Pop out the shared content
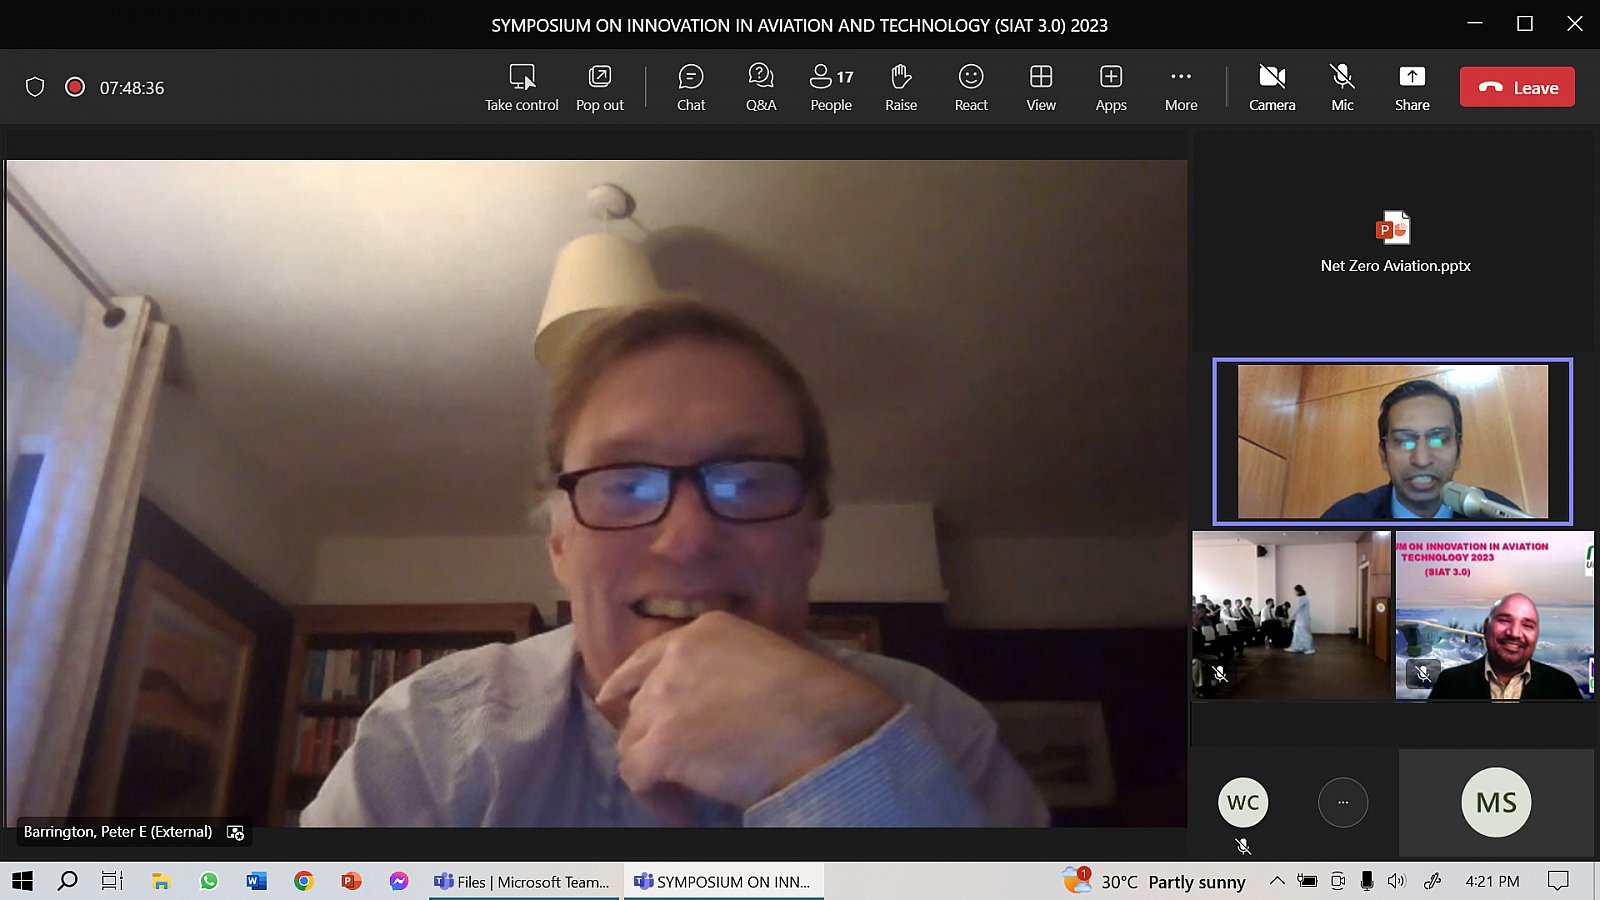The width and height of the screenshot is (1600, 900). 599,87
